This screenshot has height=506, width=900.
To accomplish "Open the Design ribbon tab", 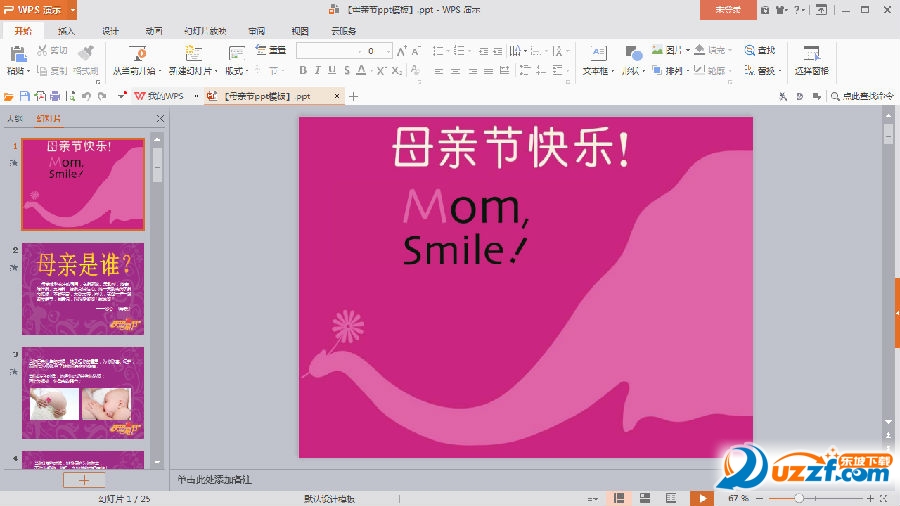I will point(110,30).
